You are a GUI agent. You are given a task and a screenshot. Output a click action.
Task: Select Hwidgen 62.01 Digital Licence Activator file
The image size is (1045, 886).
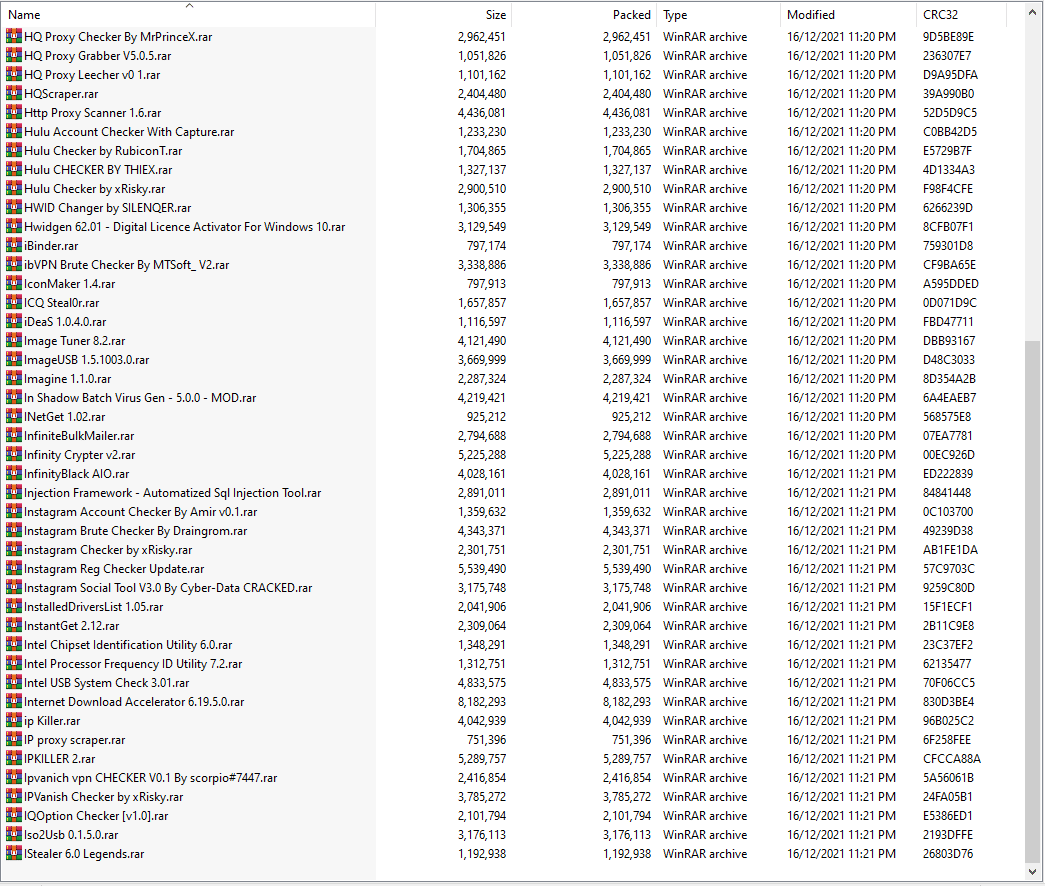(x=185, y=227)
